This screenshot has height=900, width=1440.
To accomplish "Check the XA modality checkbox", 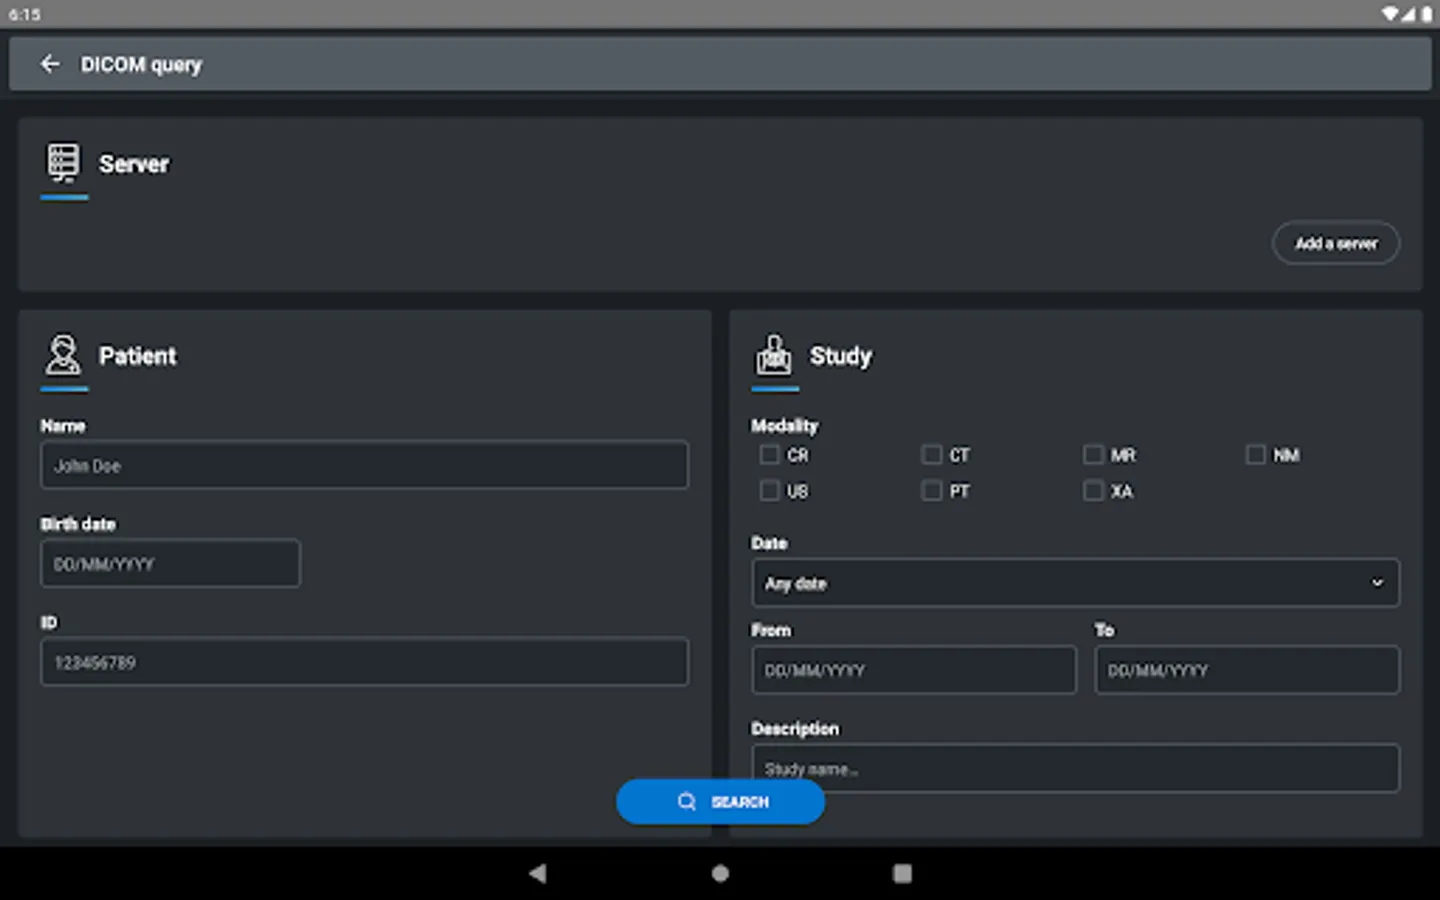I will [x=1093, y=491].
